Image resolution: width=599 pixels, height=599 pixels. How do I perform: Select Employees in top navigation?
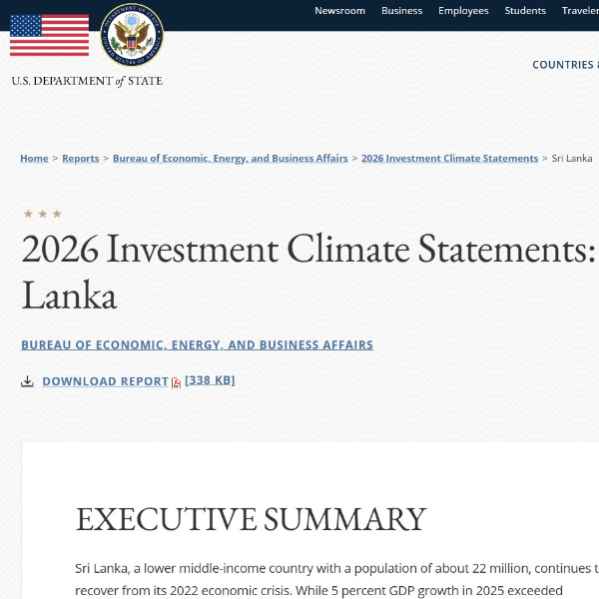(x=463, y=11)
